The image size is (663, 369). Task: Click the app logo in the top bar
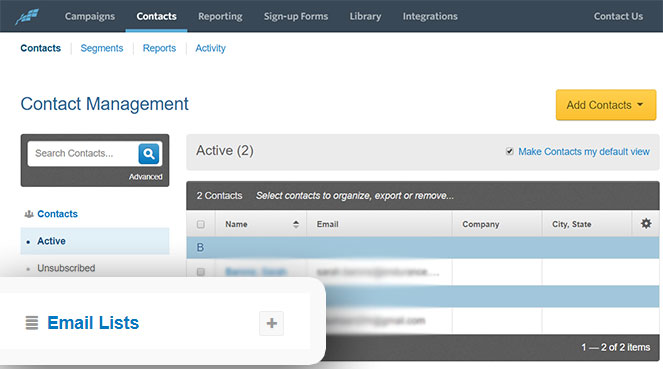coord(27,16)
